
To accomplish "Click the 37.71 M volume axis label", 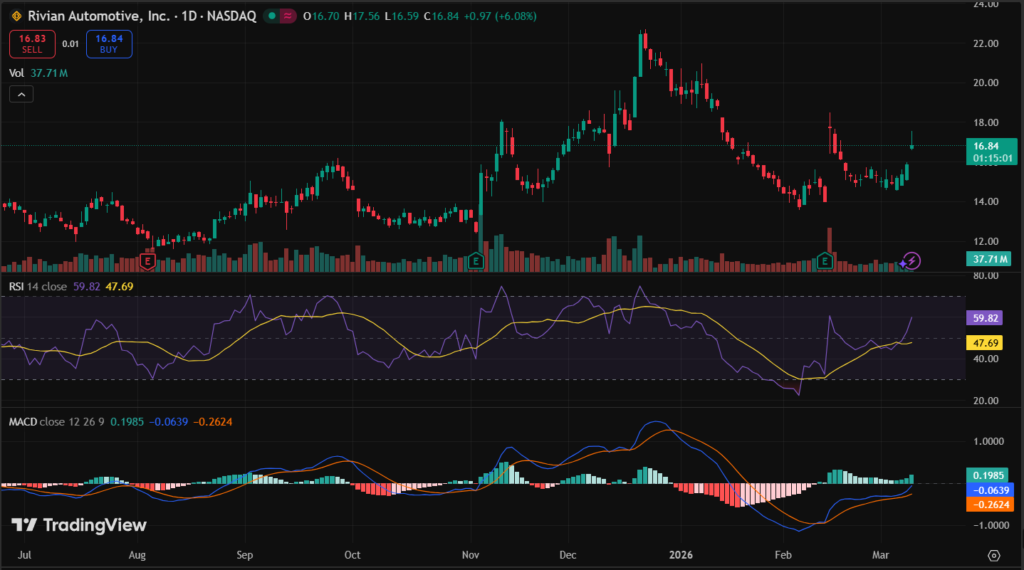I will (x=989, y=259).
